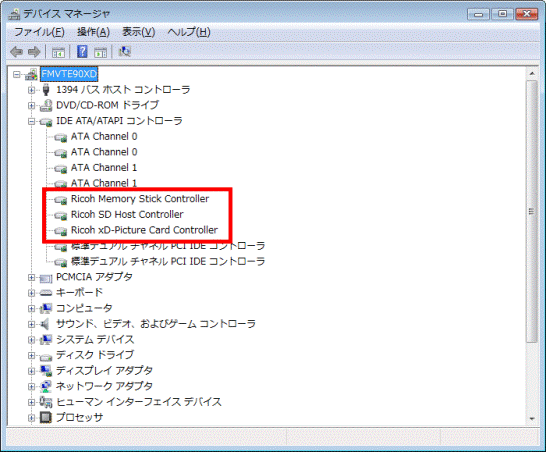The width and height of the screenshot is (546, 452).
Task: Select the FMVTE90XD computer root icon
Action: tap(31, 74)
